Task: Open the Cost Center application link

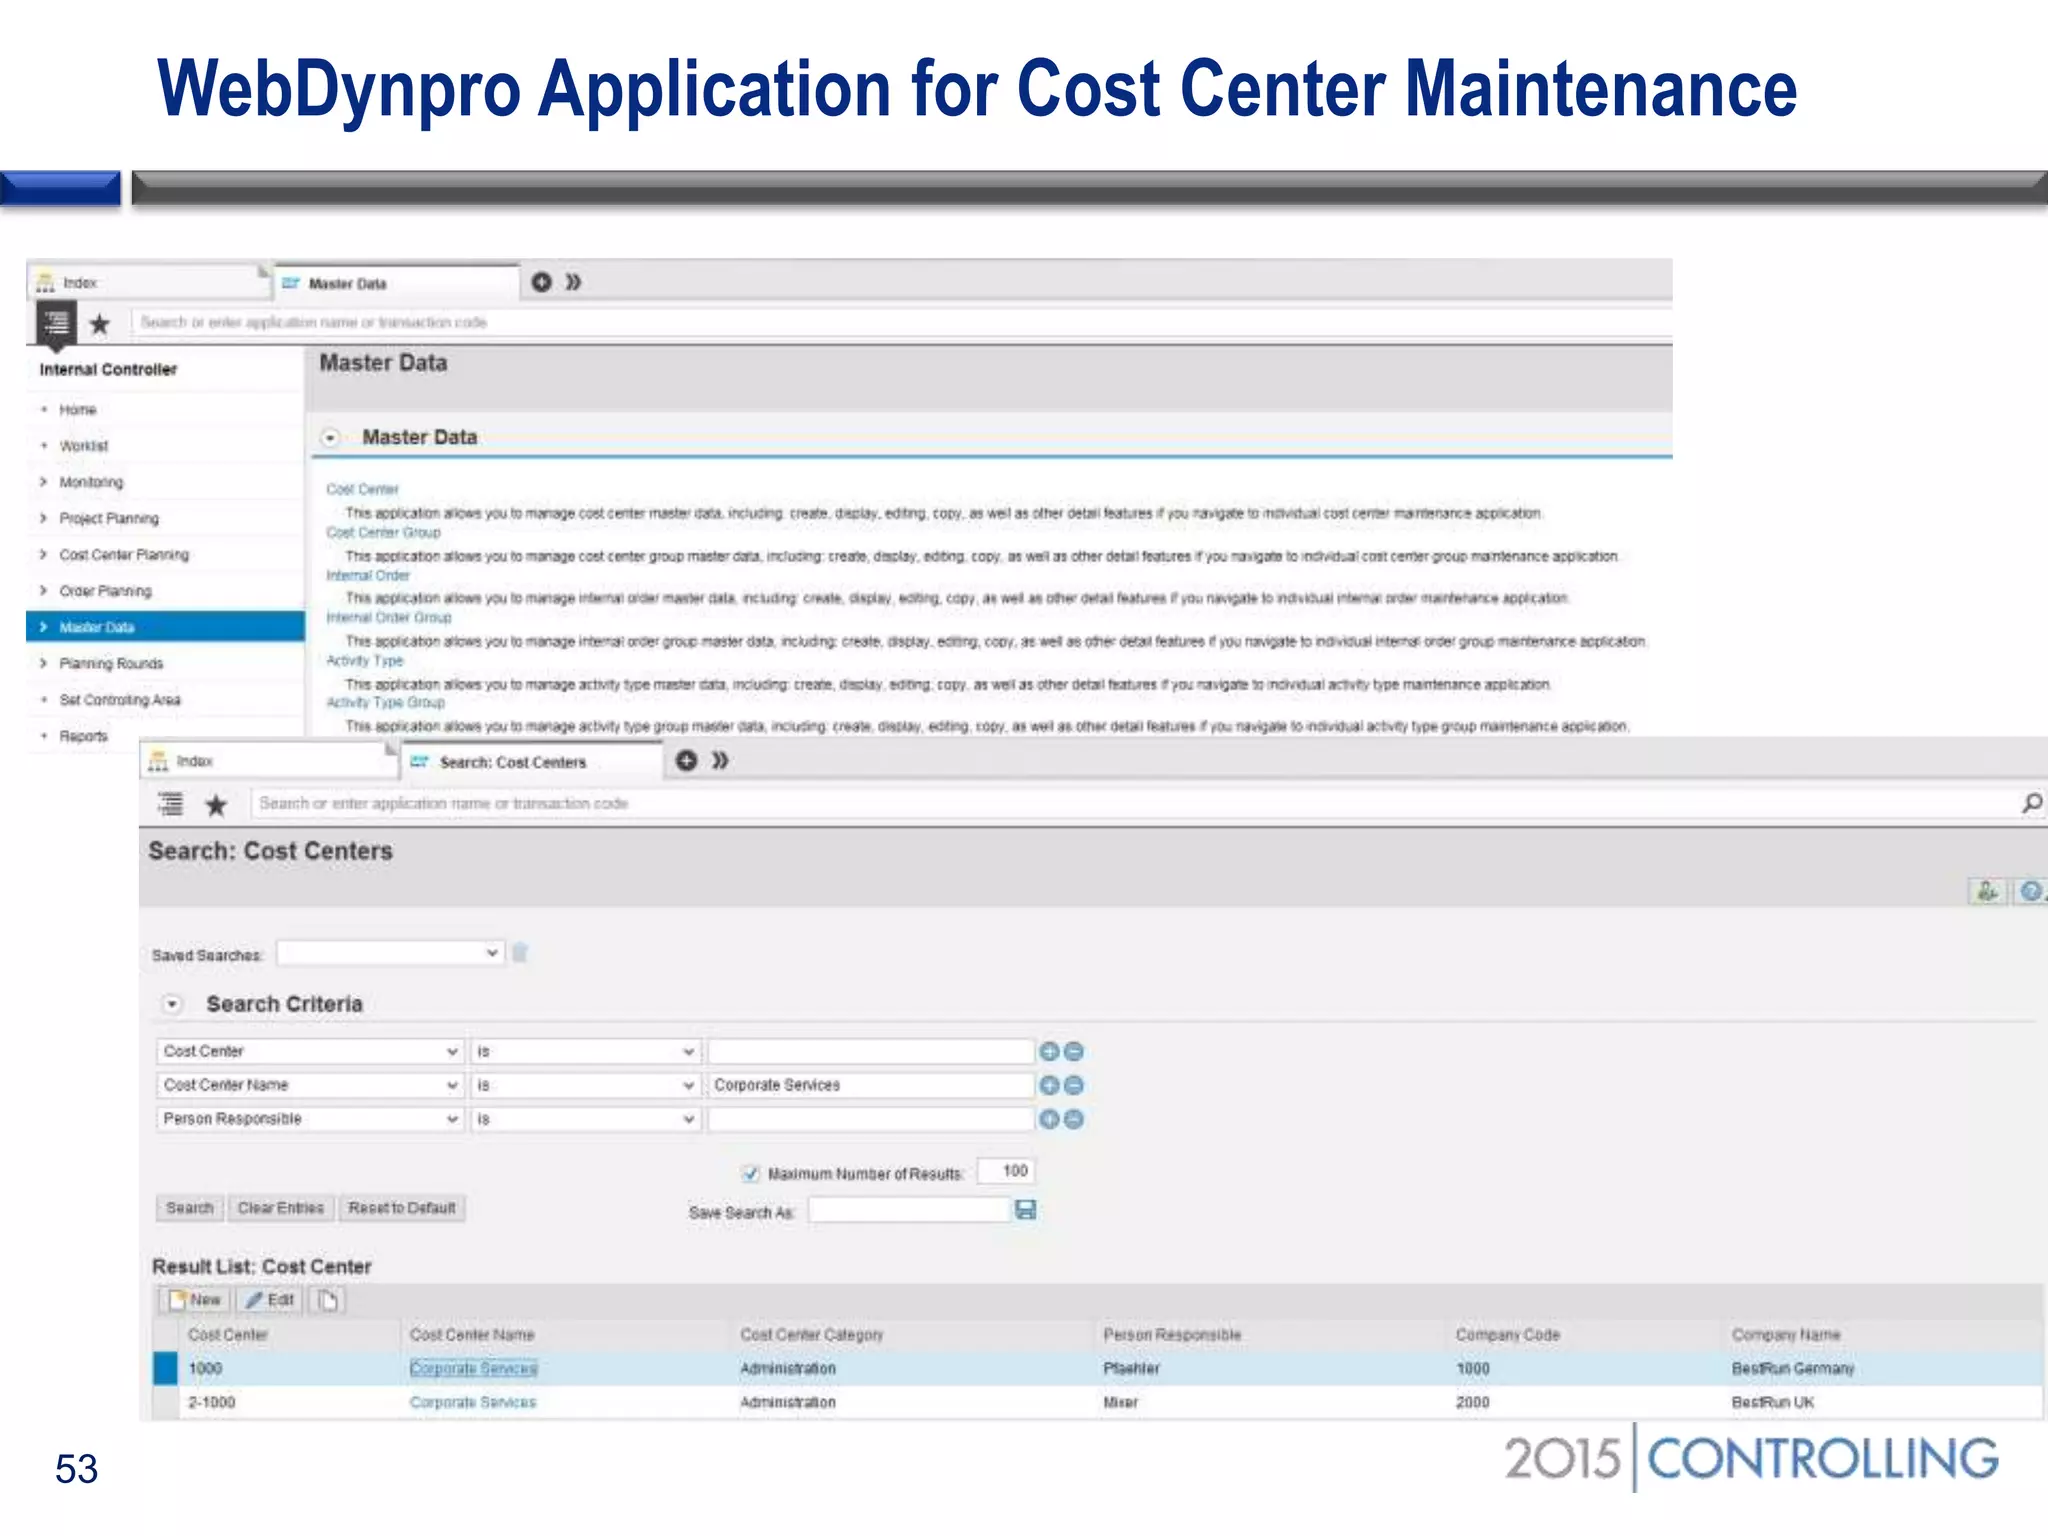Action: (x=362, y=490)
